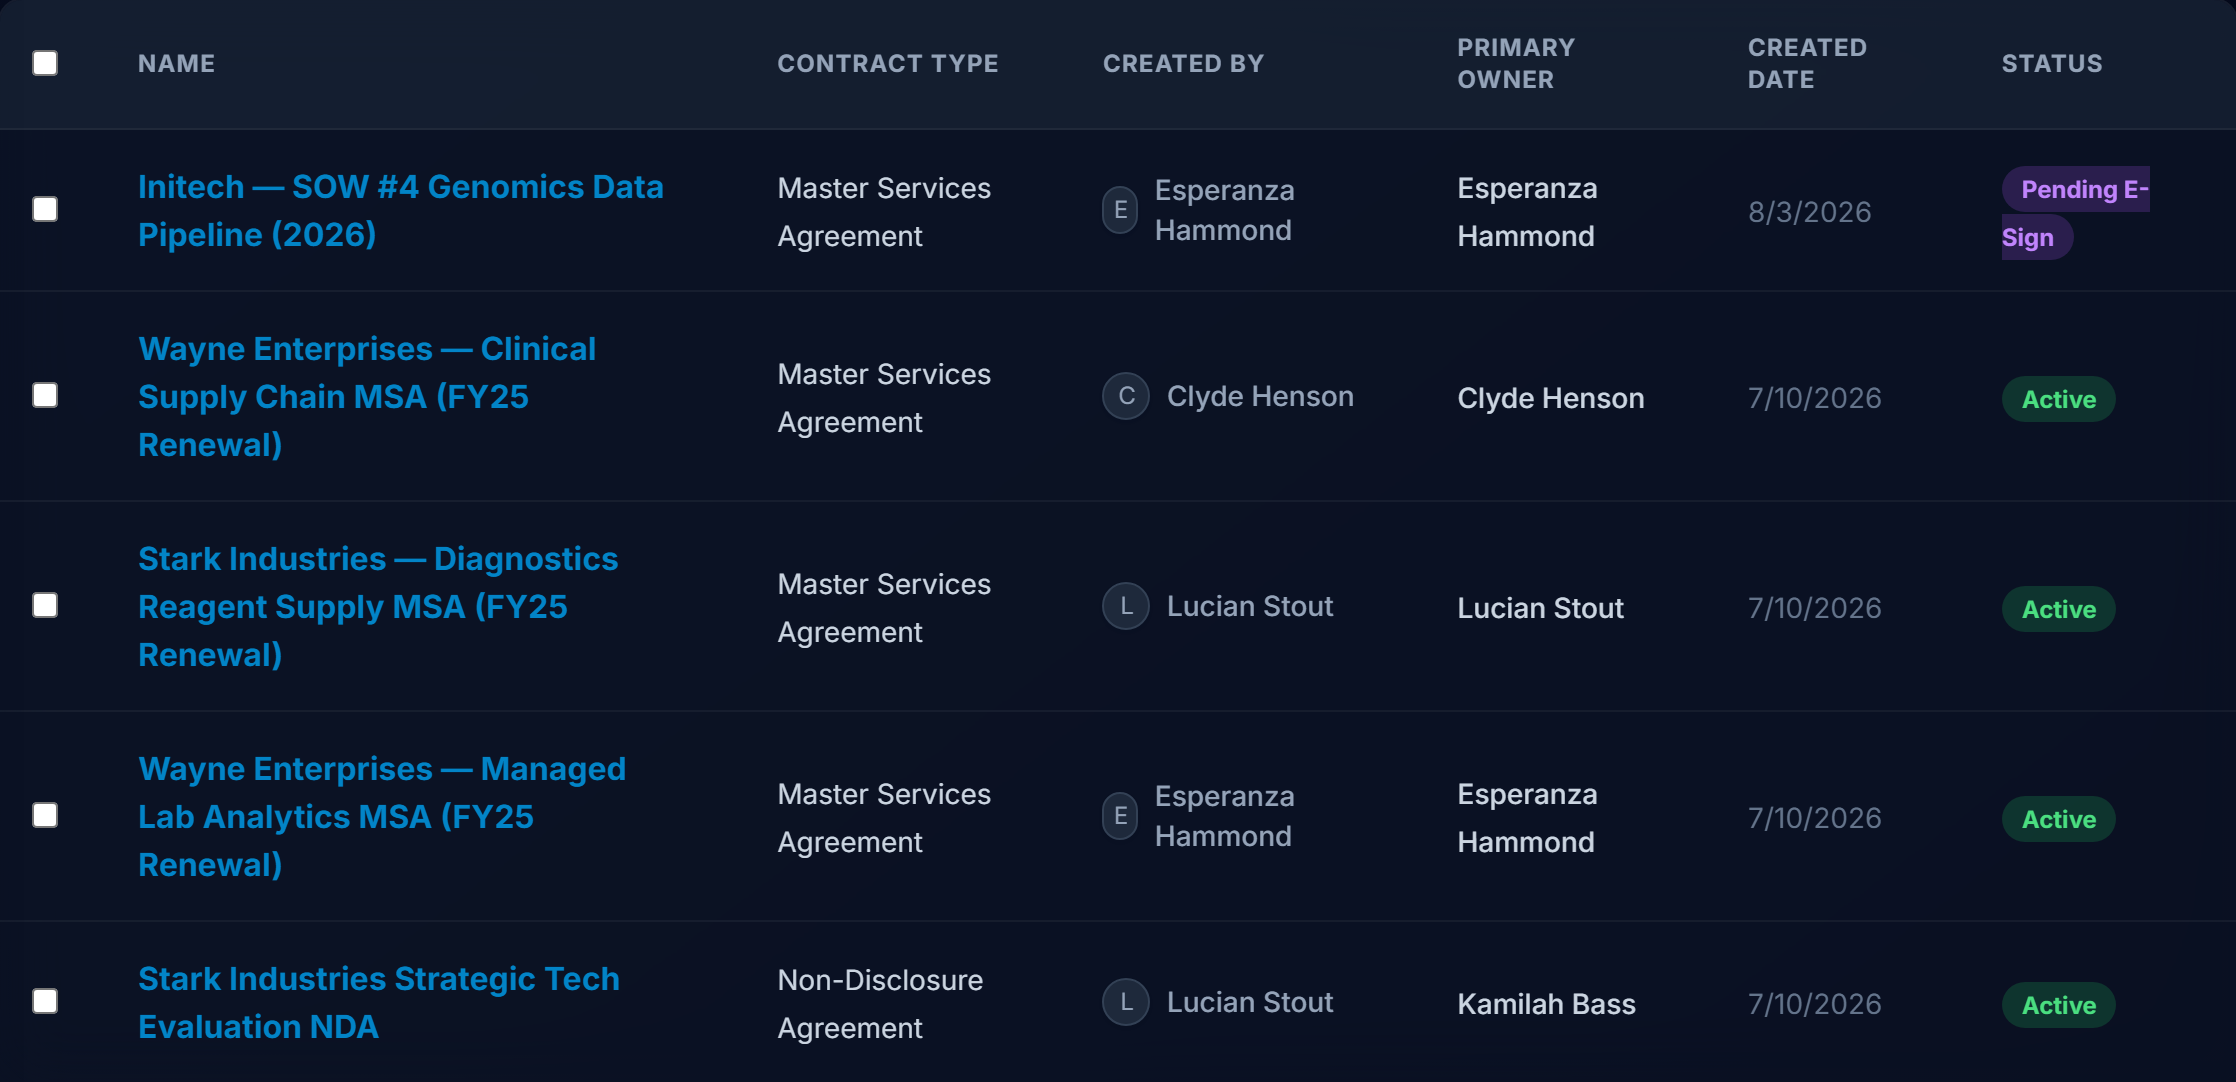Click primary owner Kamilah Bass
Image resolution: width=2236 pixels, height=1082 pixels.
point(1547,1004)
